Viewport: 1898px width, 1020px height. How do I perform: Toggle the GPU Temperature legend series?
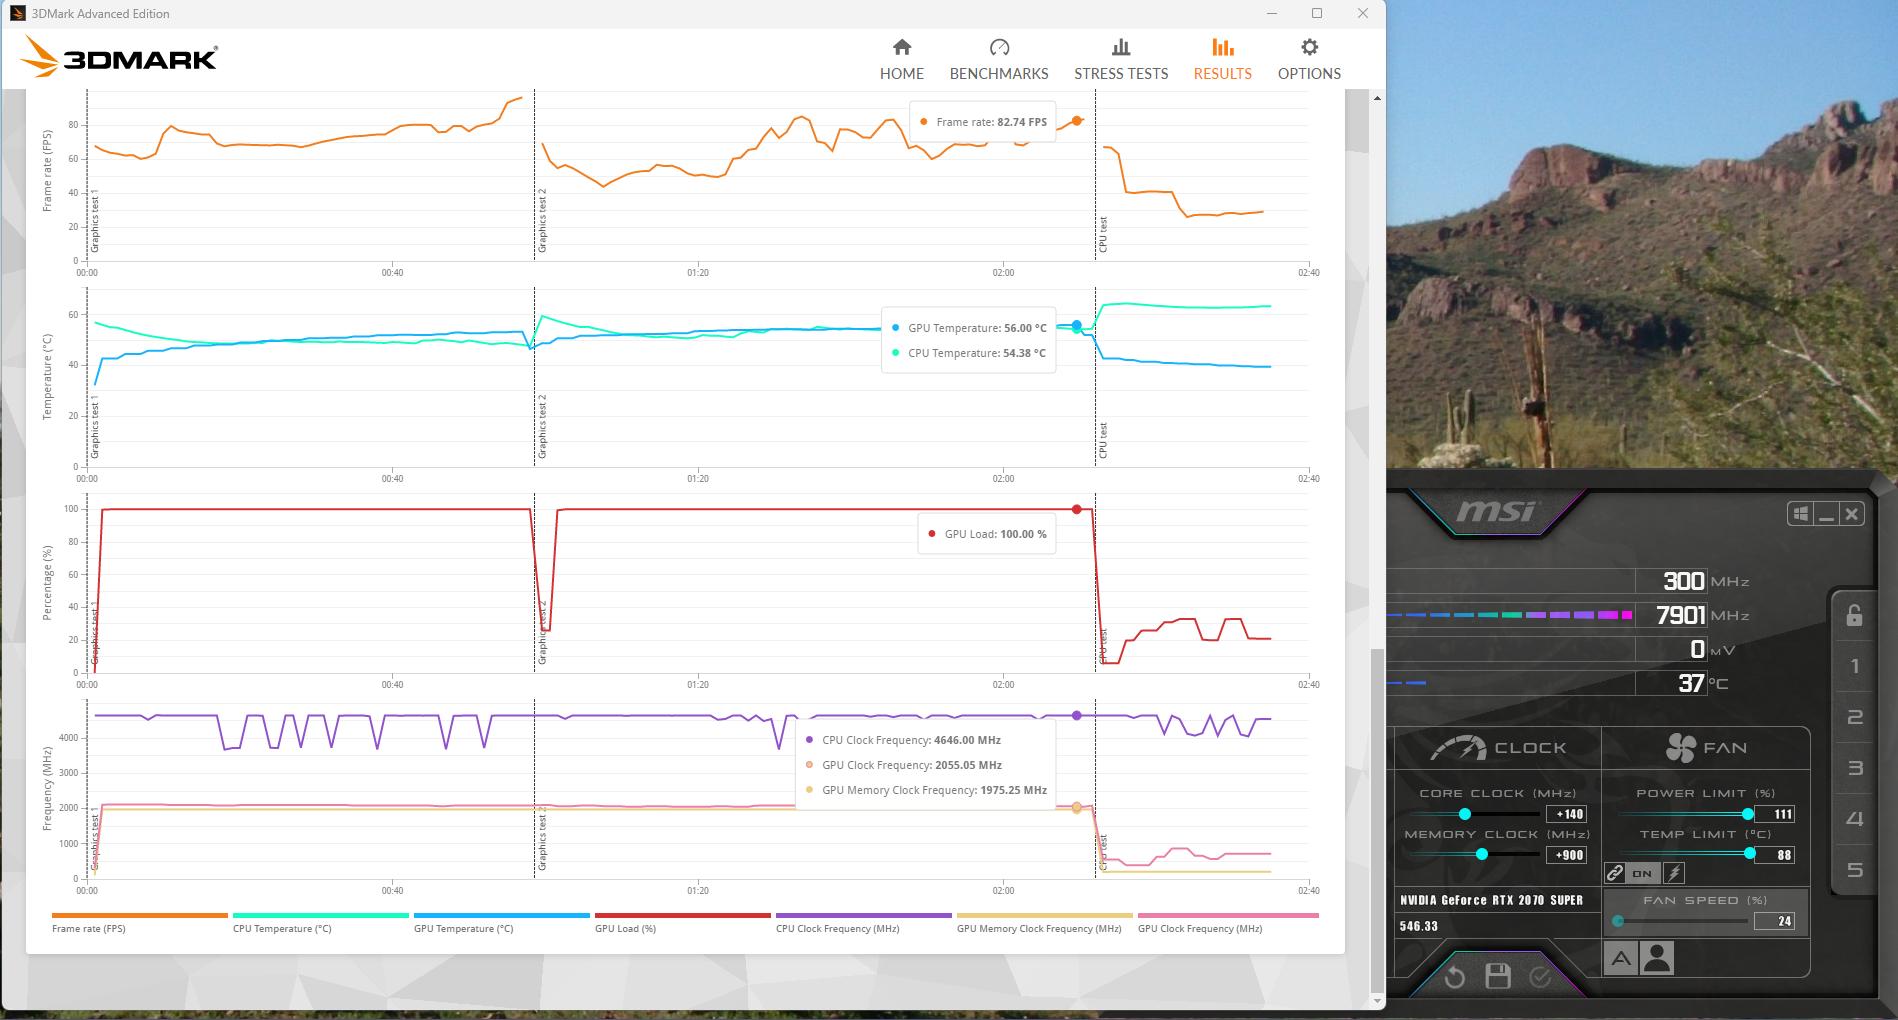(x=501, y=923)
